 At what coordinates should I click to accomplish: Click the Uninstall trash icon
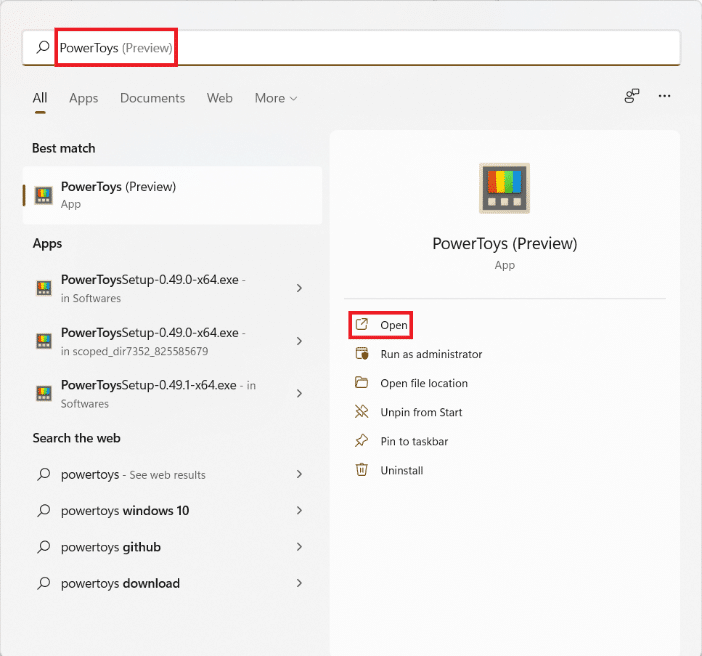pyautogui.click(x=362, y=470)
